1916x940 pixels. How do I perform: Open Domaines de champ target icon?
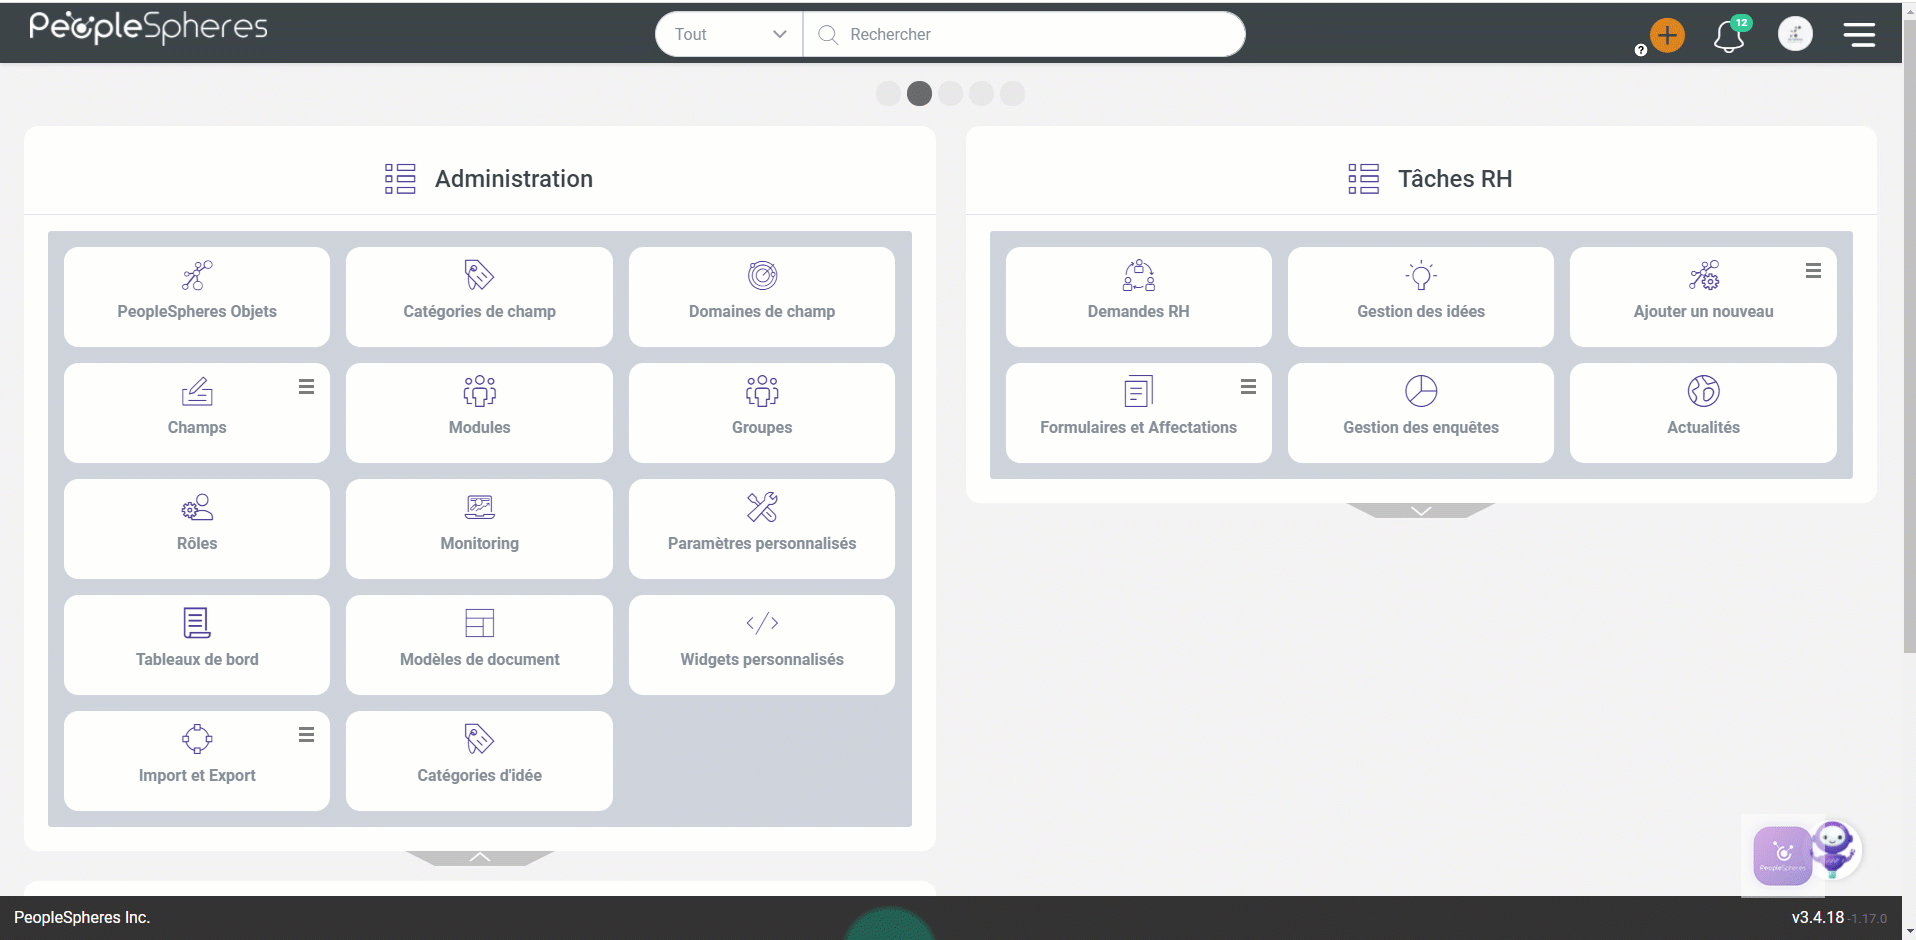(762, 275)
